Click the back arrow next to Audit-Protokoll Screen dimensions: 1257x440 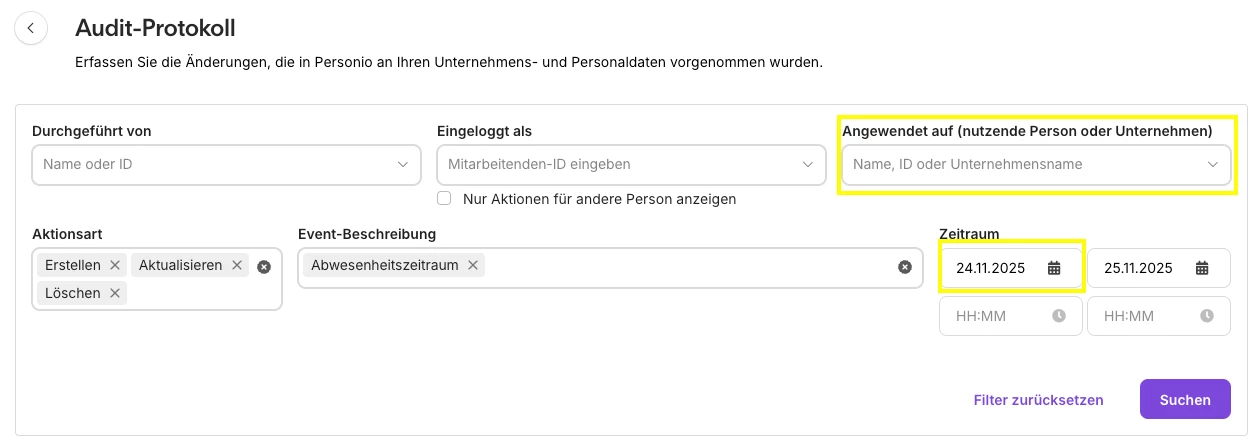click(x=31, y=28)
